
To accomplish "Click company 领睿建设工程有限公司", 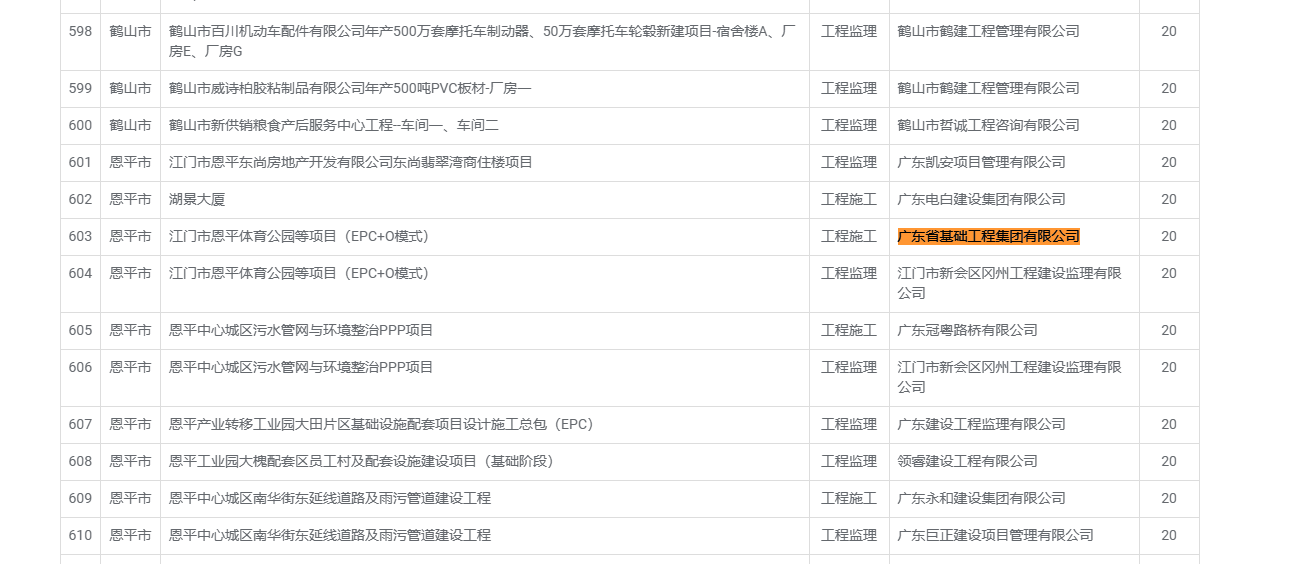I will [x=968, y=462].
